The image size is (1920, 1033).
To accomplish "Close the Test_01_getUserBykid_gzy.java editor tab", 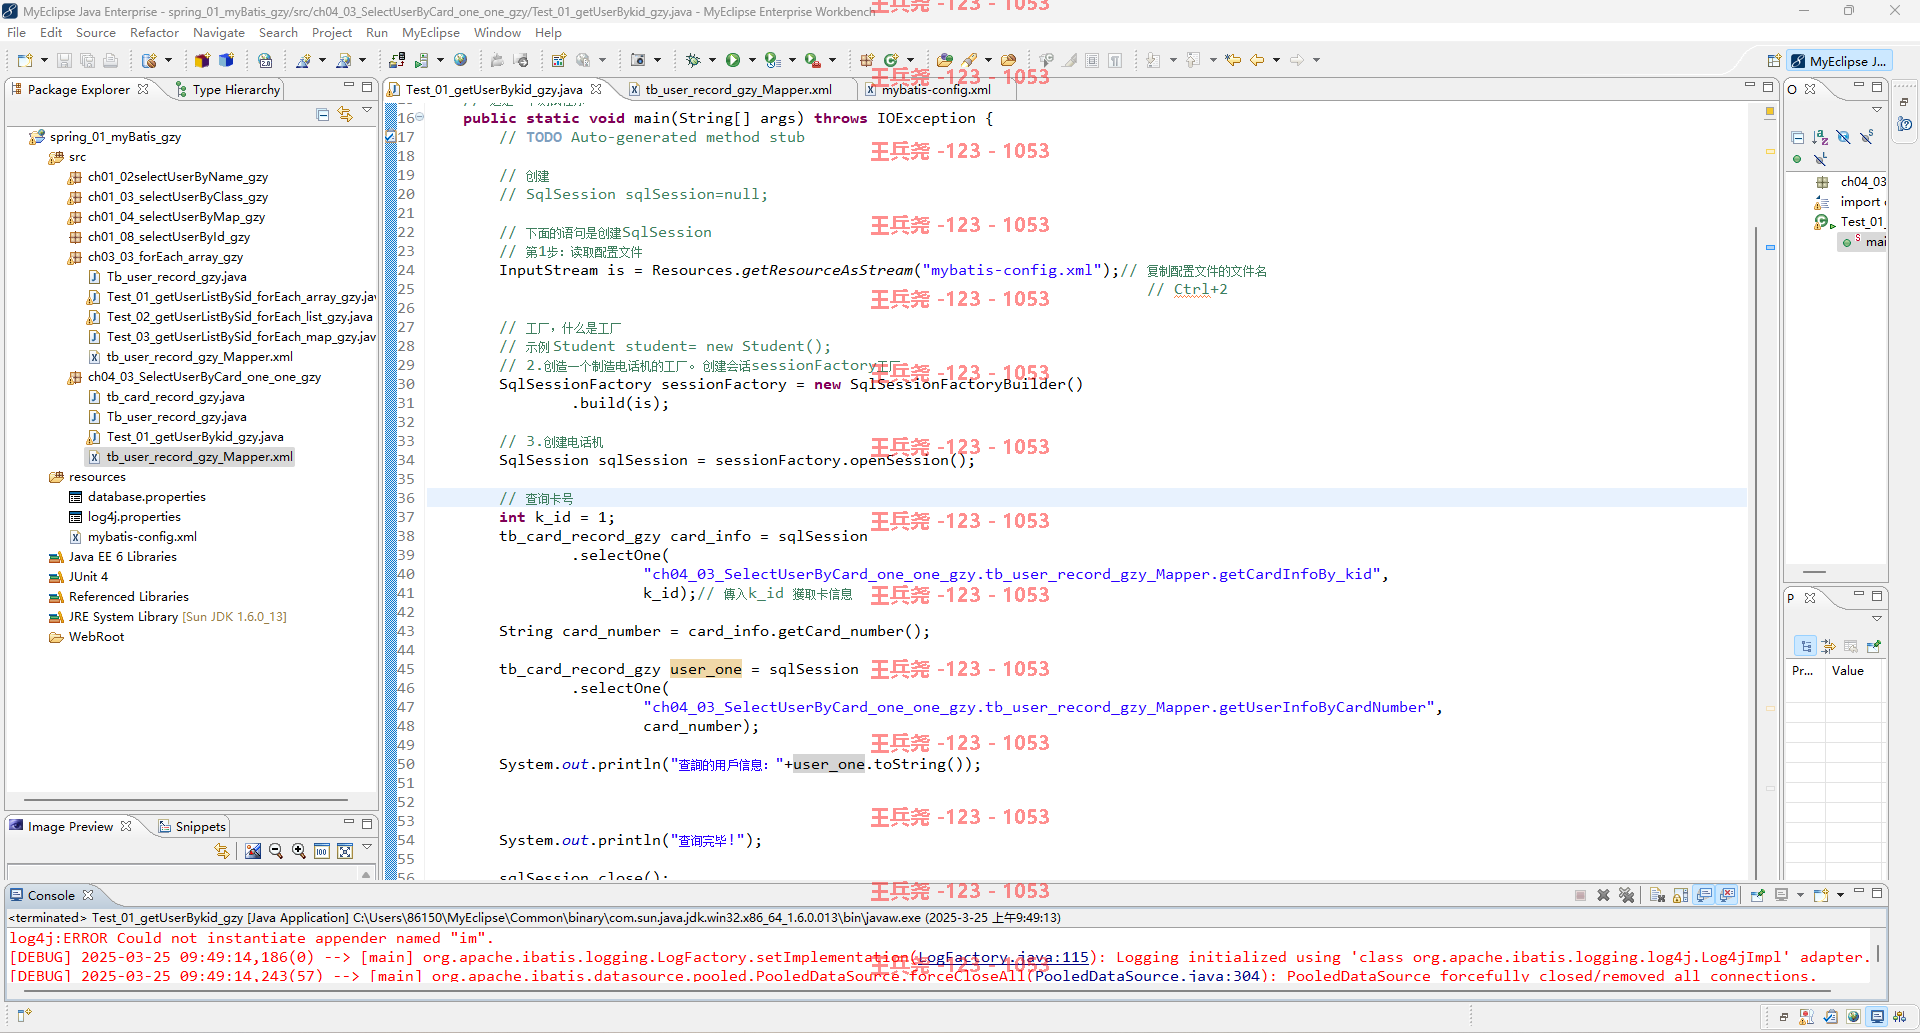I will pyautogui.click(x=596, y=89).
